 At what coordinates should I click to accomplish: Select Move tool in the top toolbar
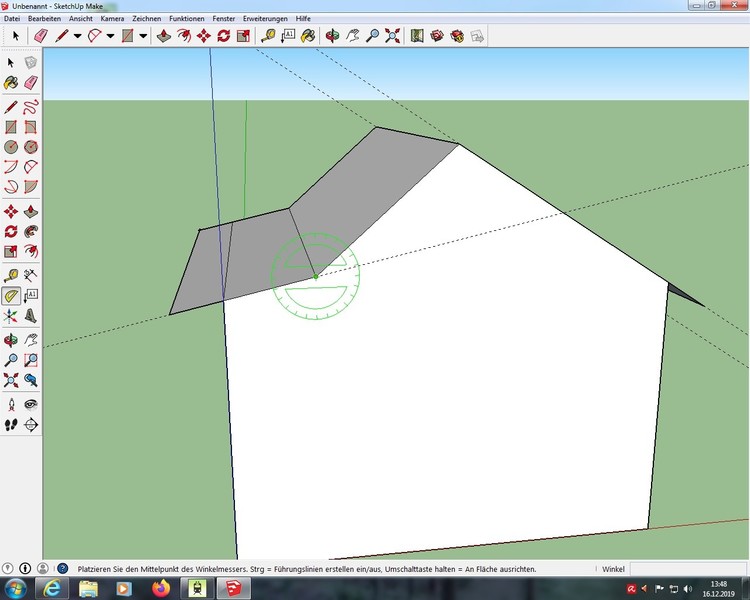pyautogui.click(x=204, y=36)
